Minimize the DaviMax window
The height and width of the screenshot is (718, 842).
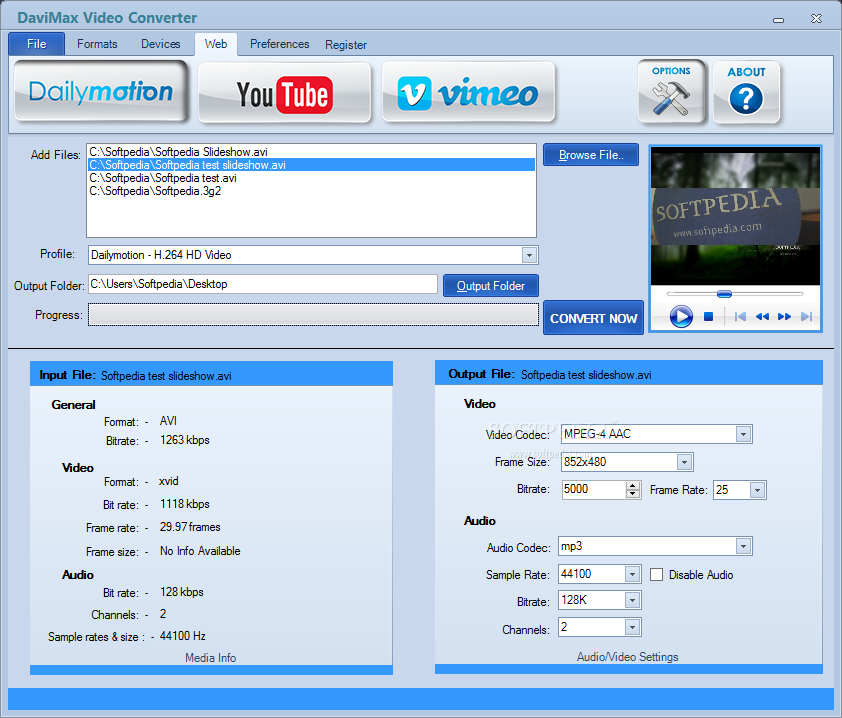pyautogui.click(x=779, y=20)
